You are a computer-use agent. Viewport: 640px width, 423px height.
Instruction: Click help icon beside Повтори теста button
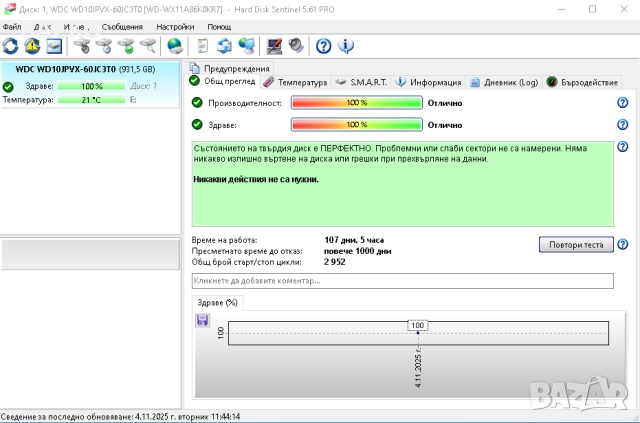pos(622,244)
